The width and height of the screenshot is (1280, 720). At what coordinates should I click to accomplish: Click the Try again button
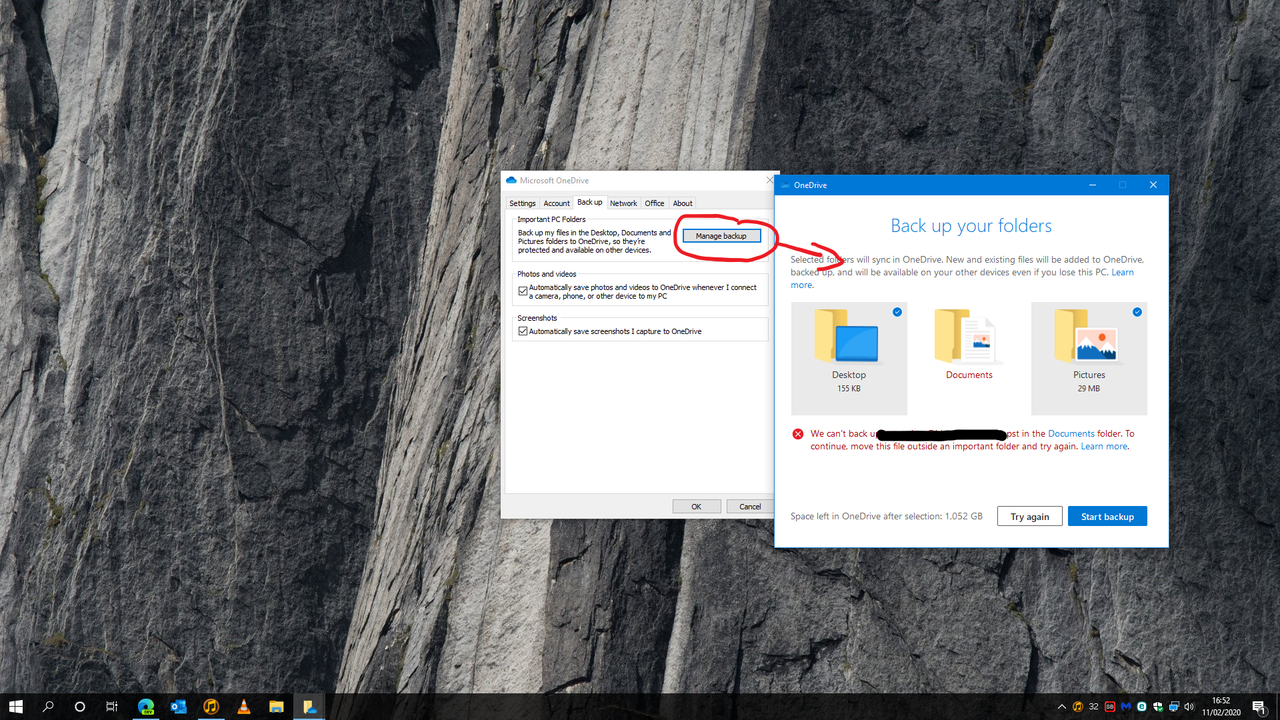tap(1029, 516)
